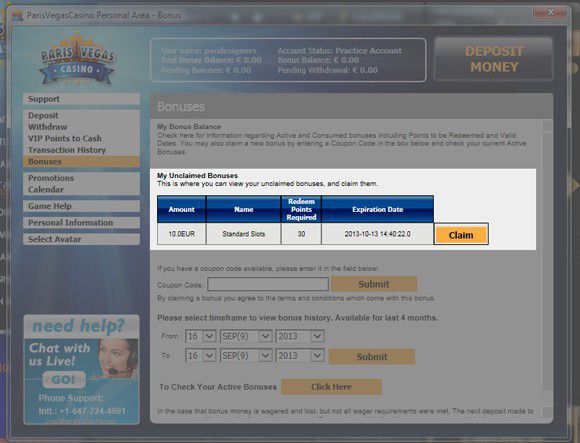Select the Bonuses menu item

[x=81, y=162]
